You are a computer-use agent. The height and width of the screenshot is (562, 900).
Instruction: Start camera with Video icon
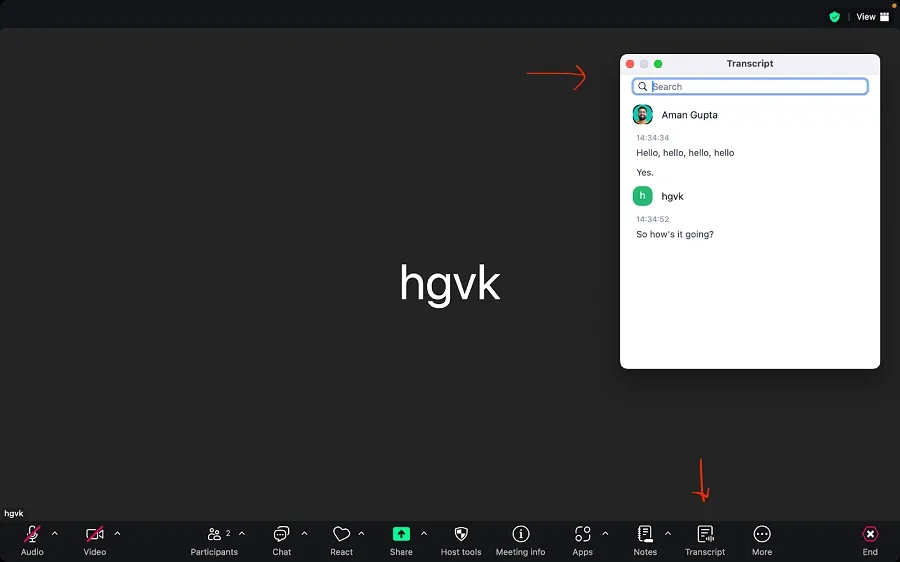click(95, 534)
